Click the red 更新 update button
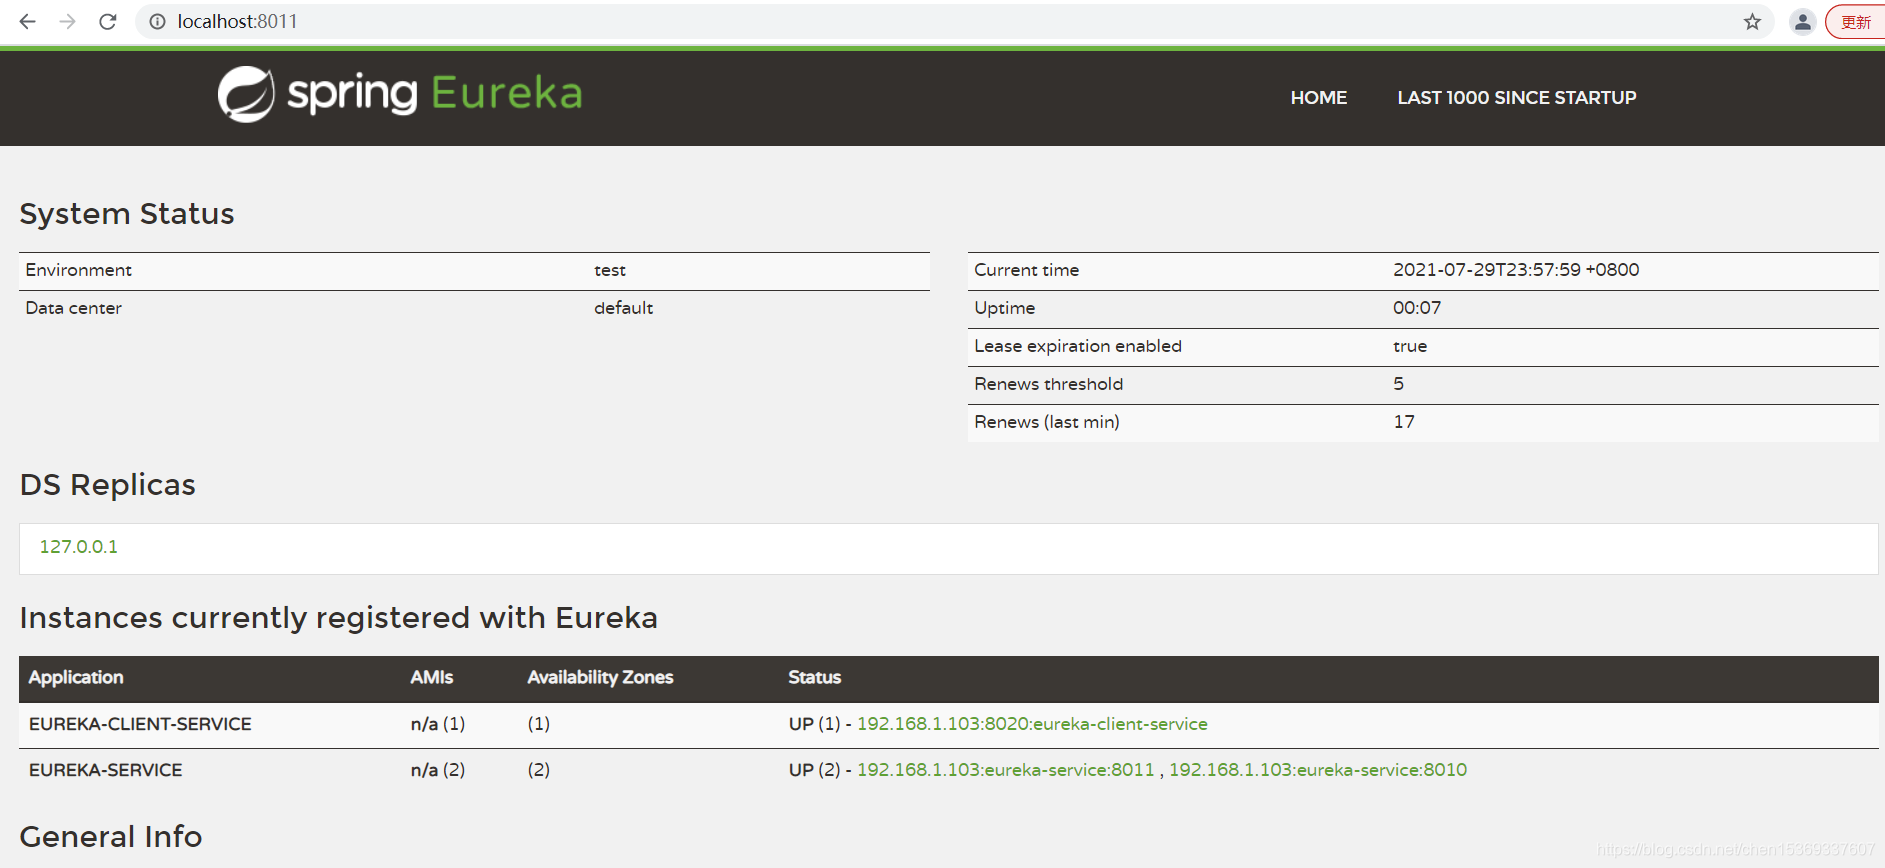 pos(1856,21)
